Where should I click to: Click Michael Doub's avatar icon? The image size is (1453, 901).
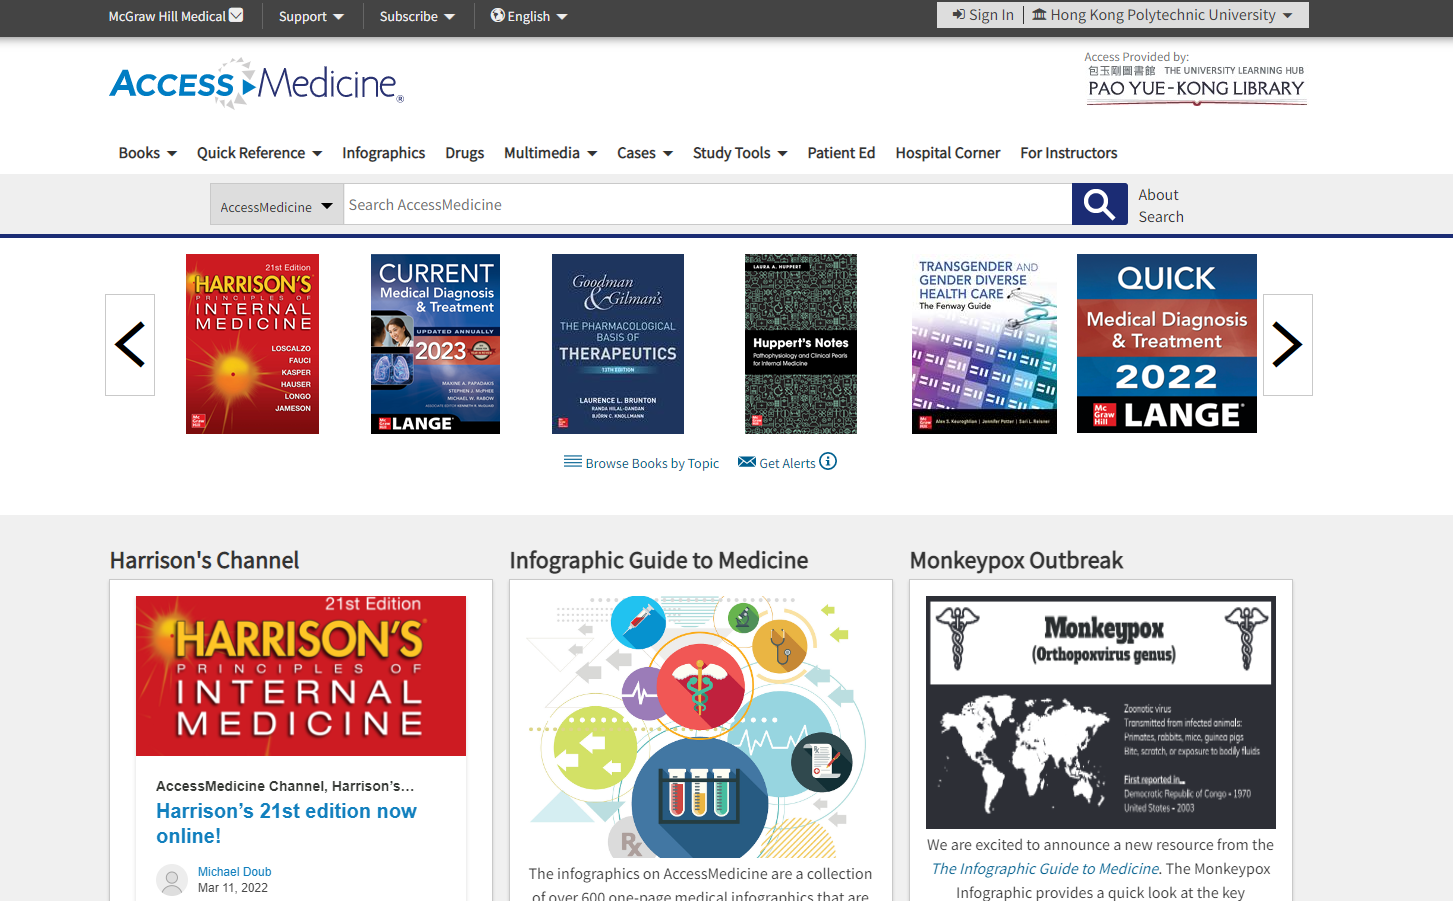(172, 879)
